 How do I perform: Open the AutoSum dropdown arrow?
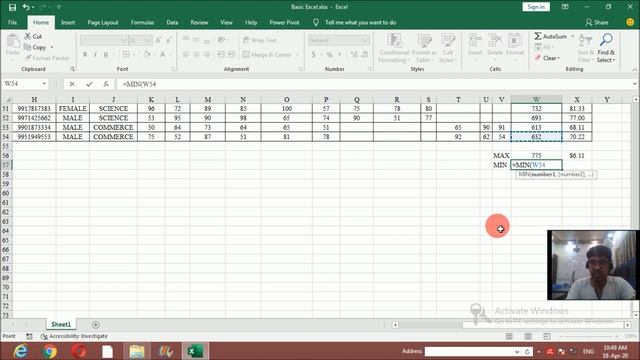573,36
